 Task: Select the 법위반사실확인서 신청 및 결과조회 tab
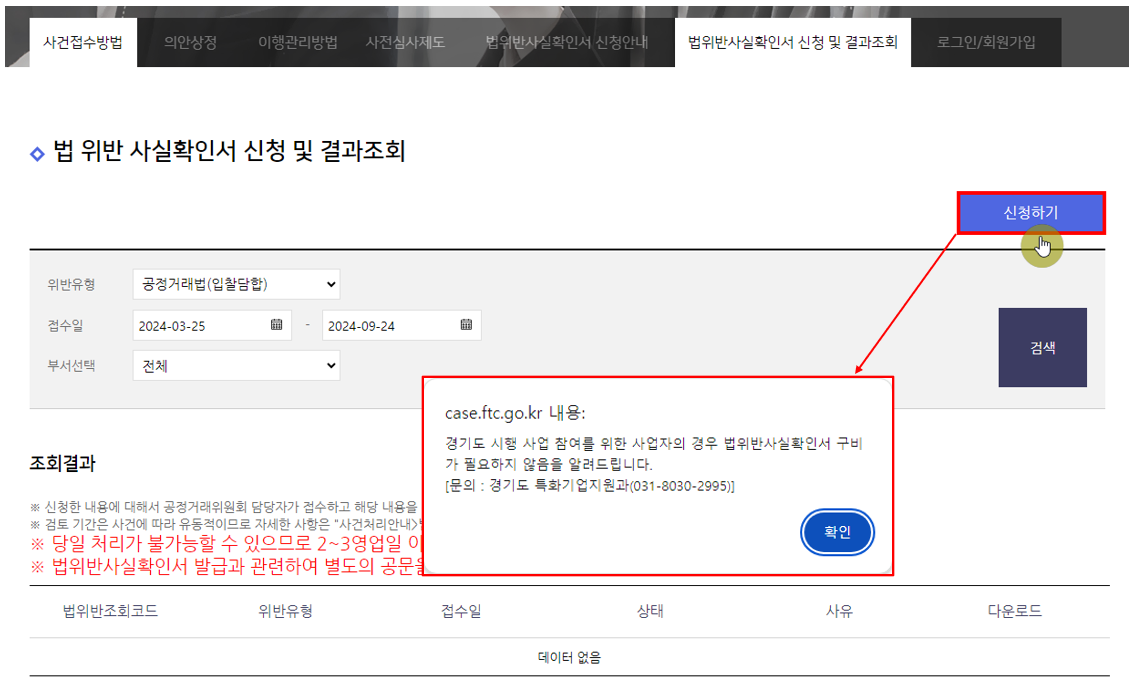791,41
